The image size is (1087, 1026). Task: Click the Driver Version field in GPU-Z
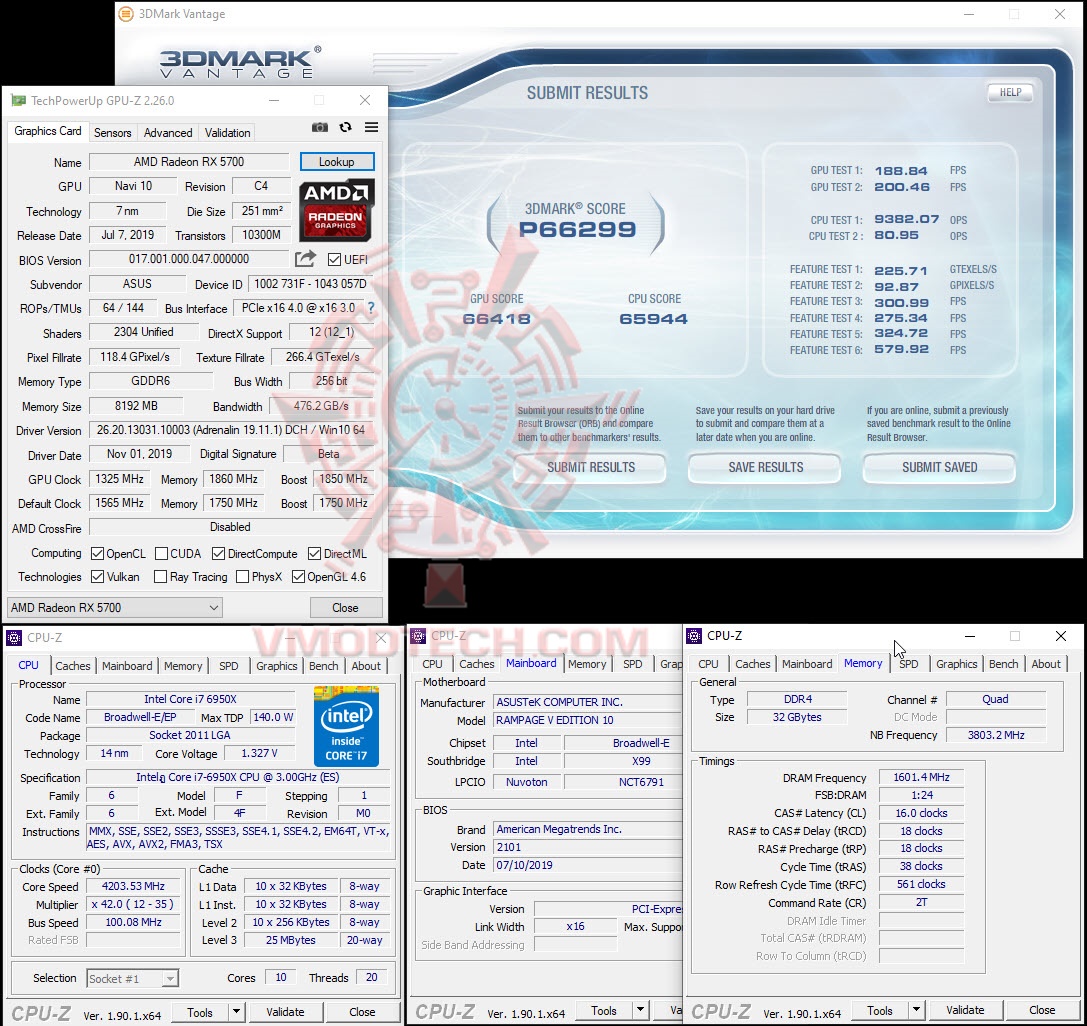tap(232, 430)
